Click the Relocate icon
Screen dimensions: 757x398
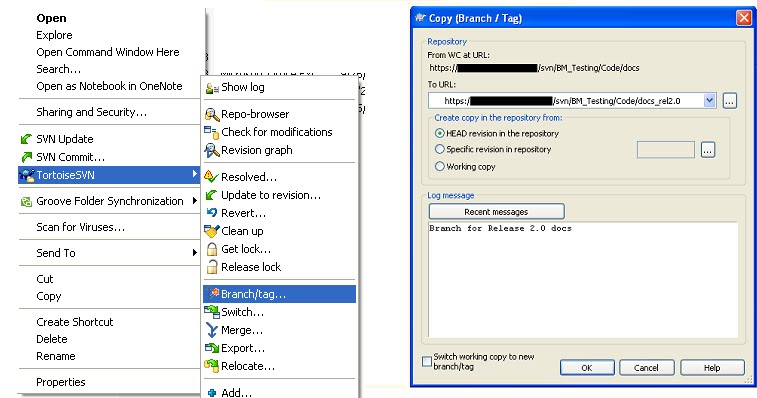click(x=211, y=366)
